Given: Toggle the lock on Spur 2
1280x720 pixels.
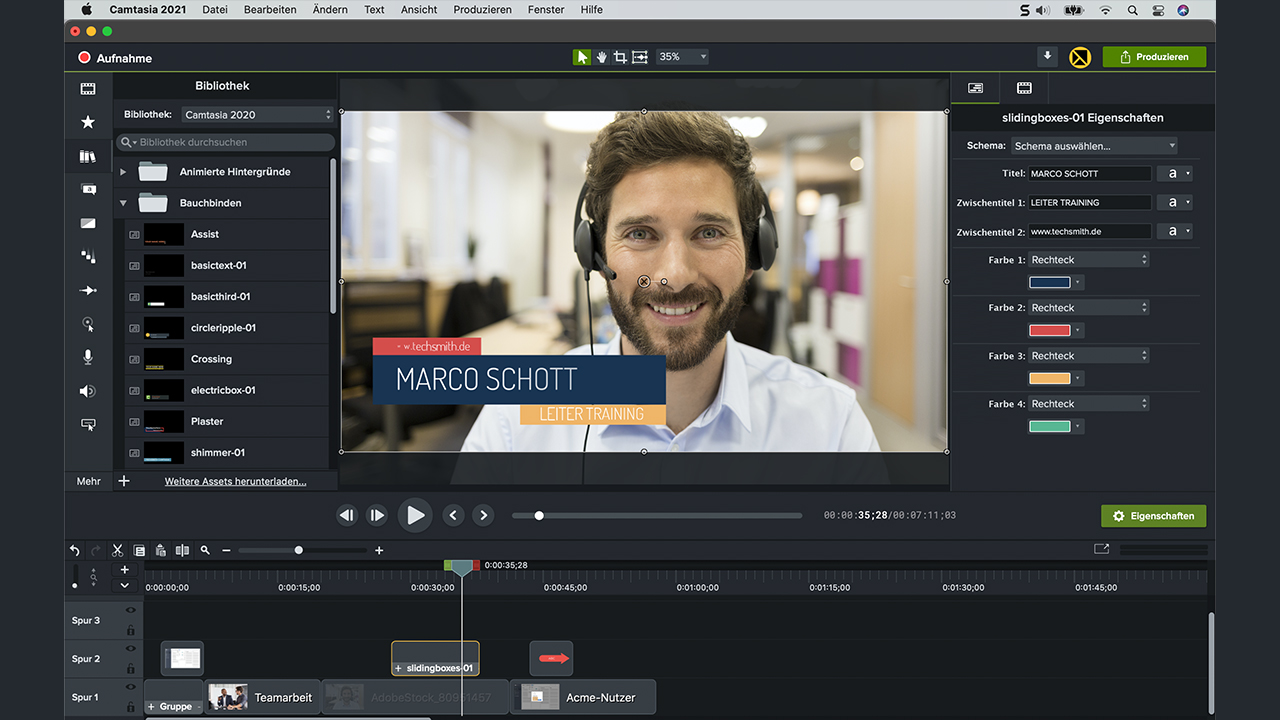Looking at the screenshot, I should tap(130, 669).
